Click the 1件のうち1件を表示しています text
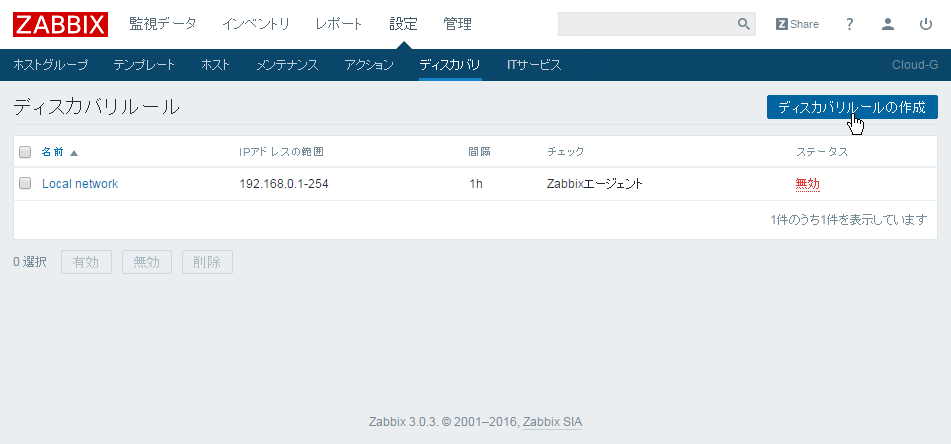The height and width of the screenshot is (444, 951). point(849,220)
